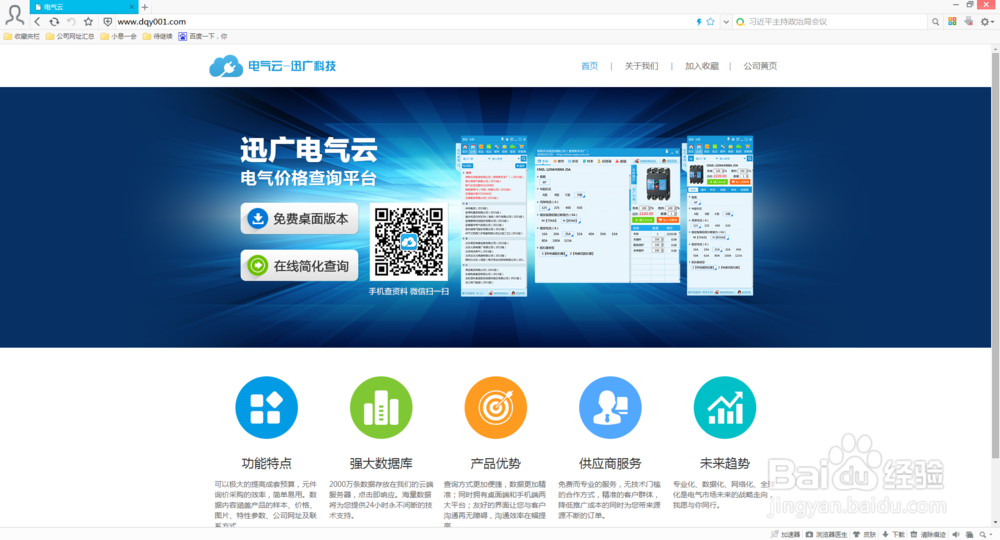Reload the page with the refresh icon
Screen dimensions: 1000x540
click(54, 22)
